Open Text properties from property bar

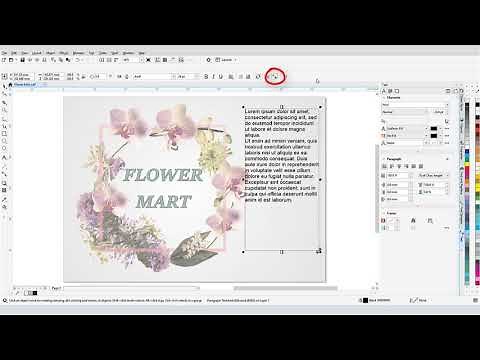click(x=258, y=77)
